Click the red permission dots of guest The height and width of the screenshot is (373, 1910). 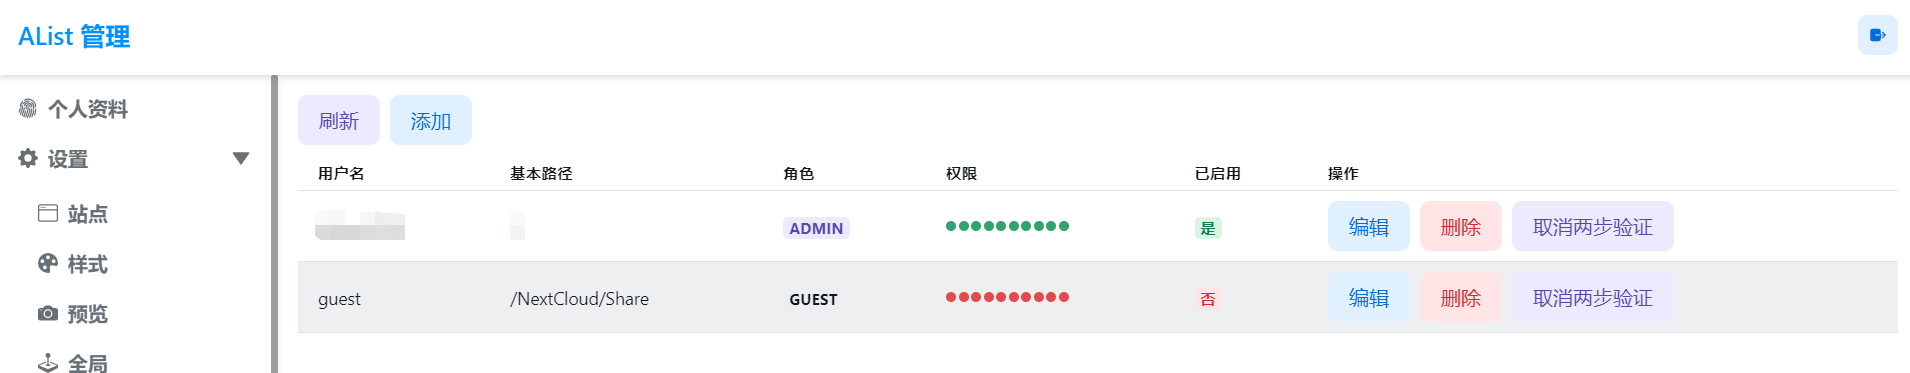coord(1008,297)
